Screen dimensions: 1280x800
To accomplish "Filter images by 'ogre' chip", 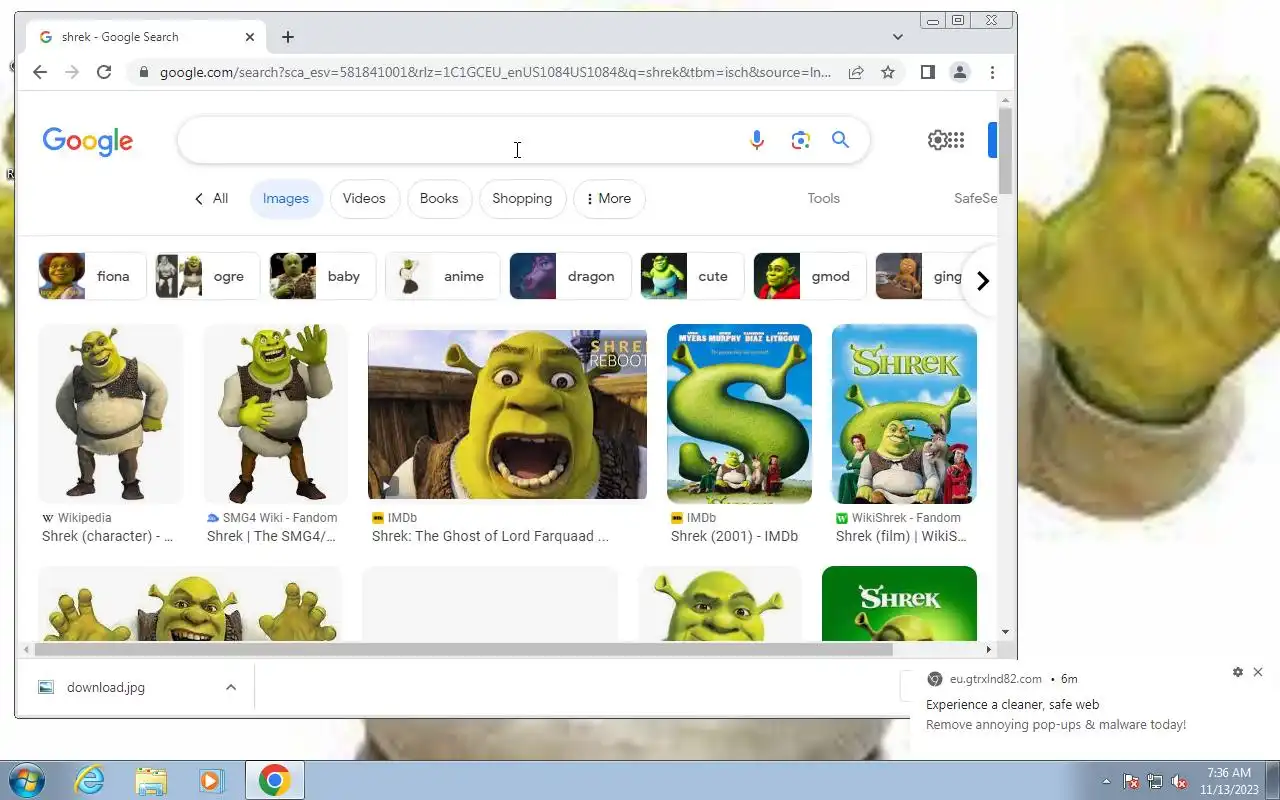I will 207,276.
